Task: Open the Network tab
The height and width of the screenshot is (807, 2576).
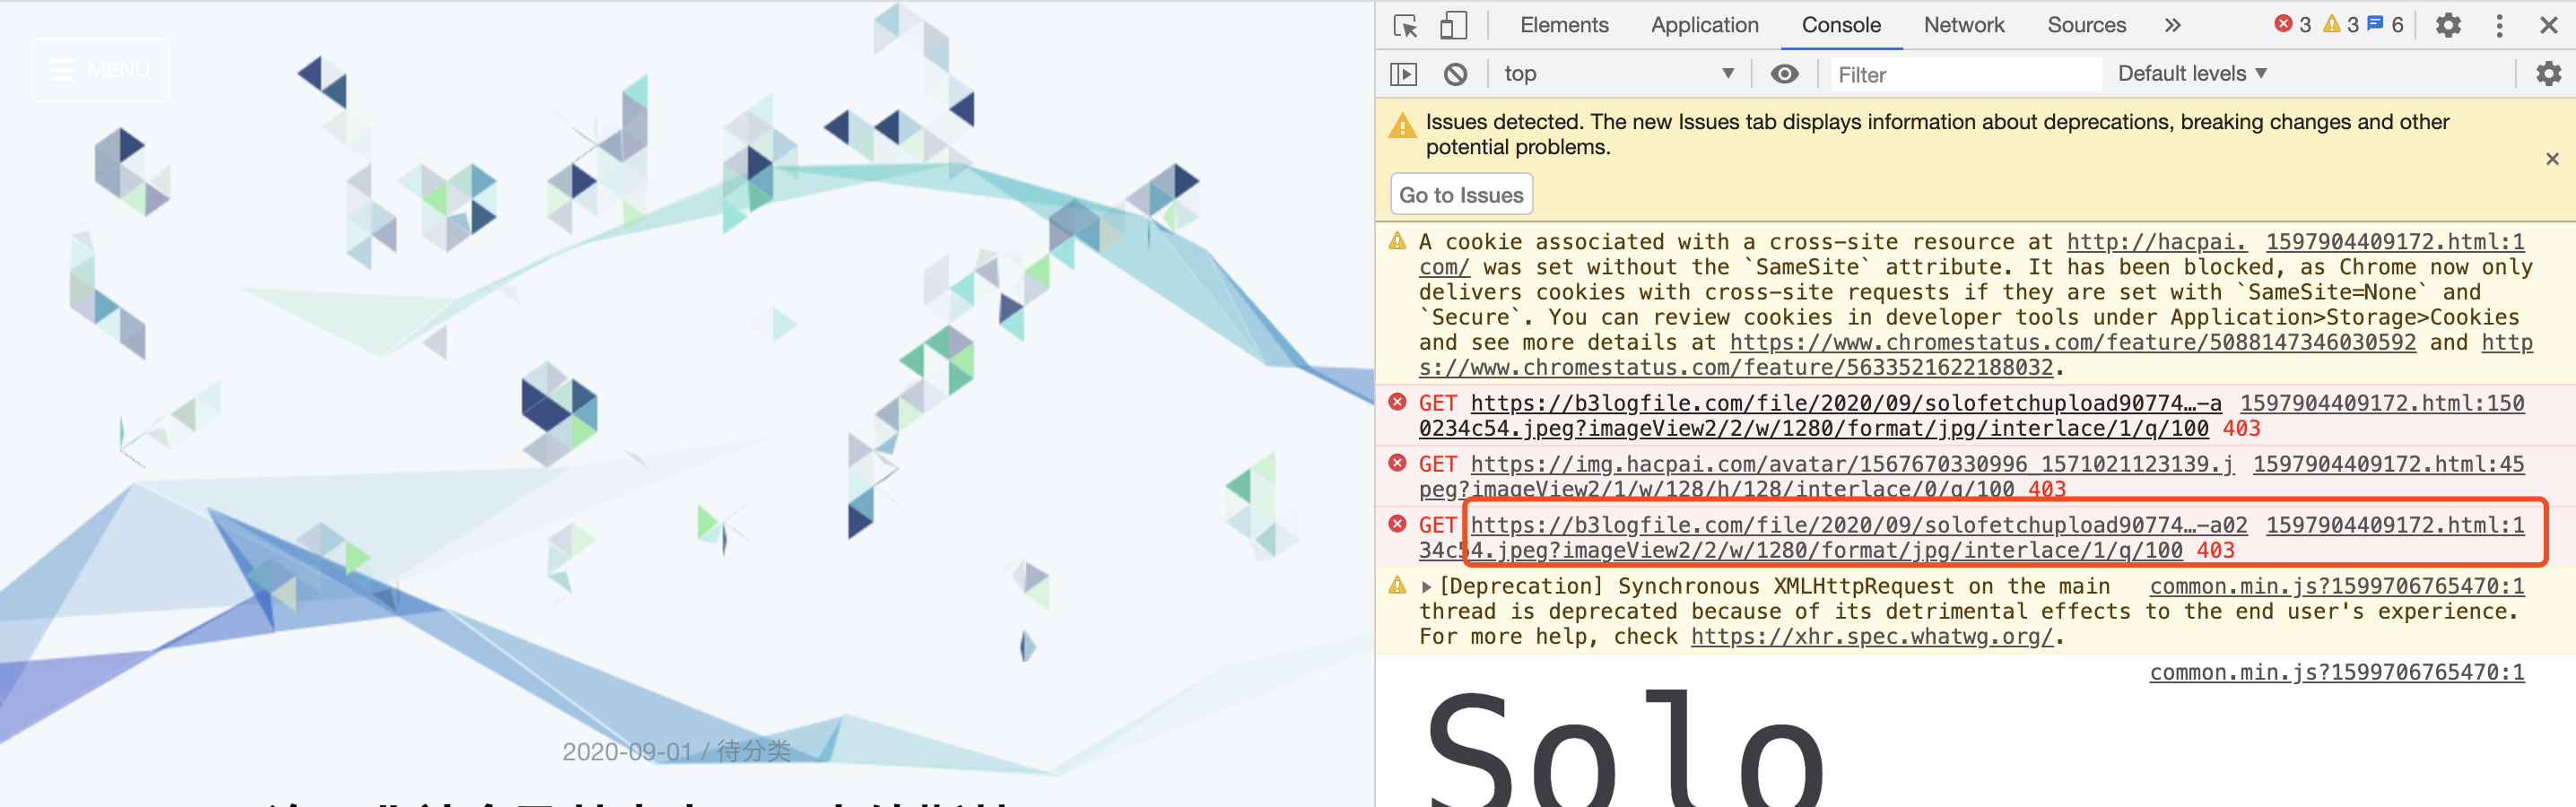Action: [1964, 25]
